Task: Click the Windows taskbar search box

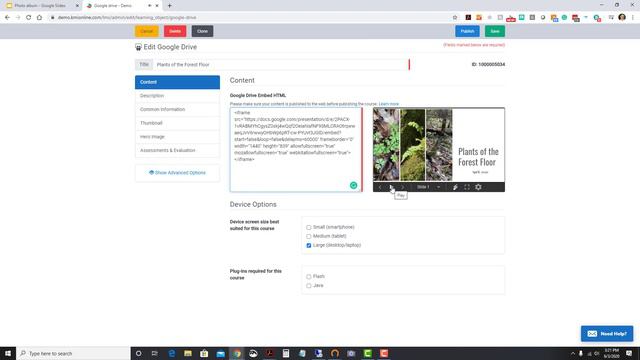Action: coord(73,353)
